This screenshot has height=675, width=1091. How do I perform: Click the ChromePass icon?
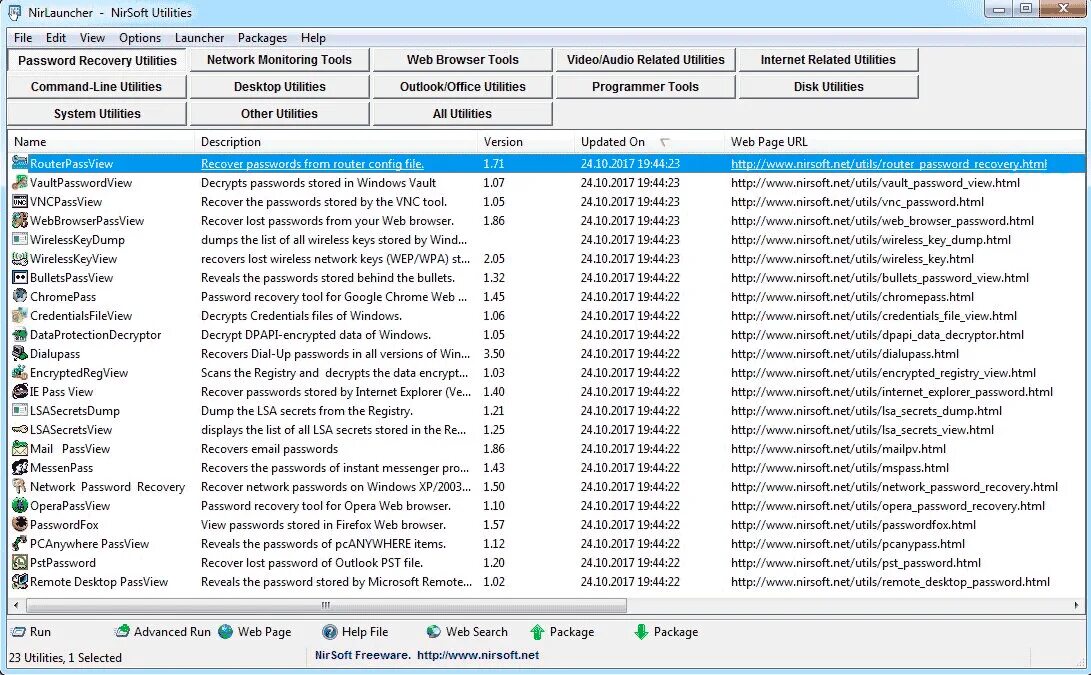click(x=19, y=296)
